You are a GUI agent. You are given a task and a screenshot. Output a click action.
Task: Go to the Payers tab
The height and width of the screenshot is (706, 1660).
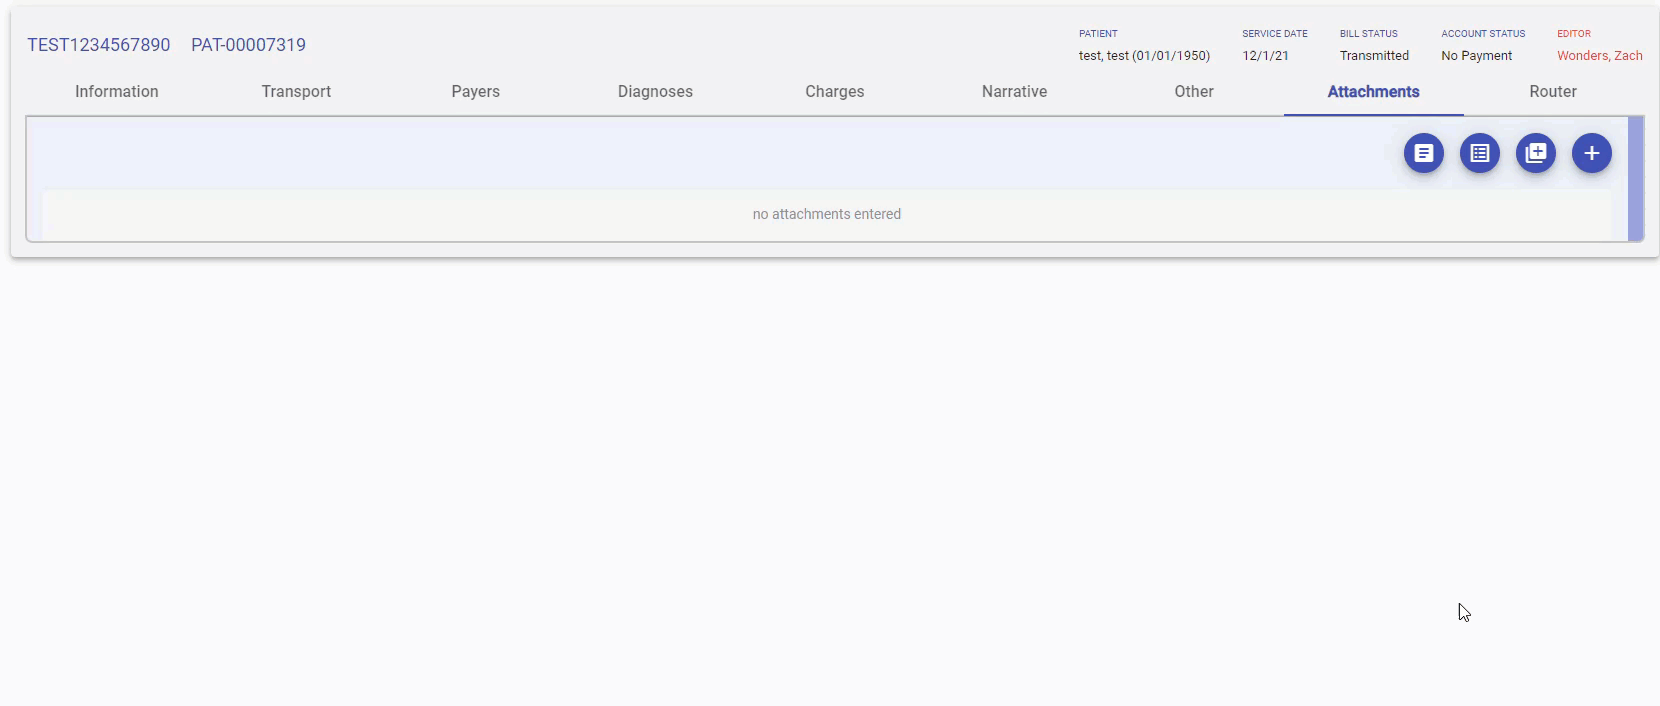[475, 91]
